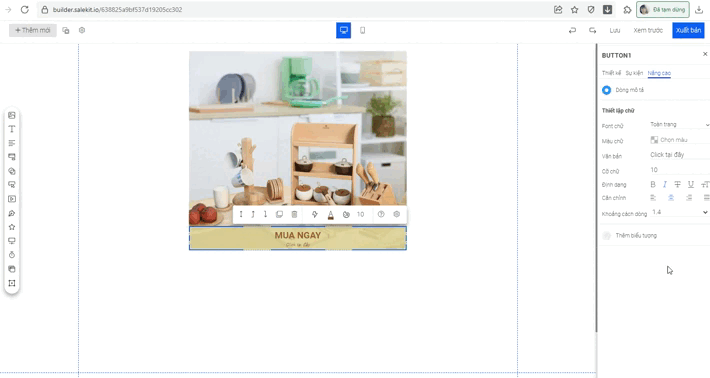Select the square frame tool at toolbar bottom
This screenshot has width=710, height=378.
(12, 283)
